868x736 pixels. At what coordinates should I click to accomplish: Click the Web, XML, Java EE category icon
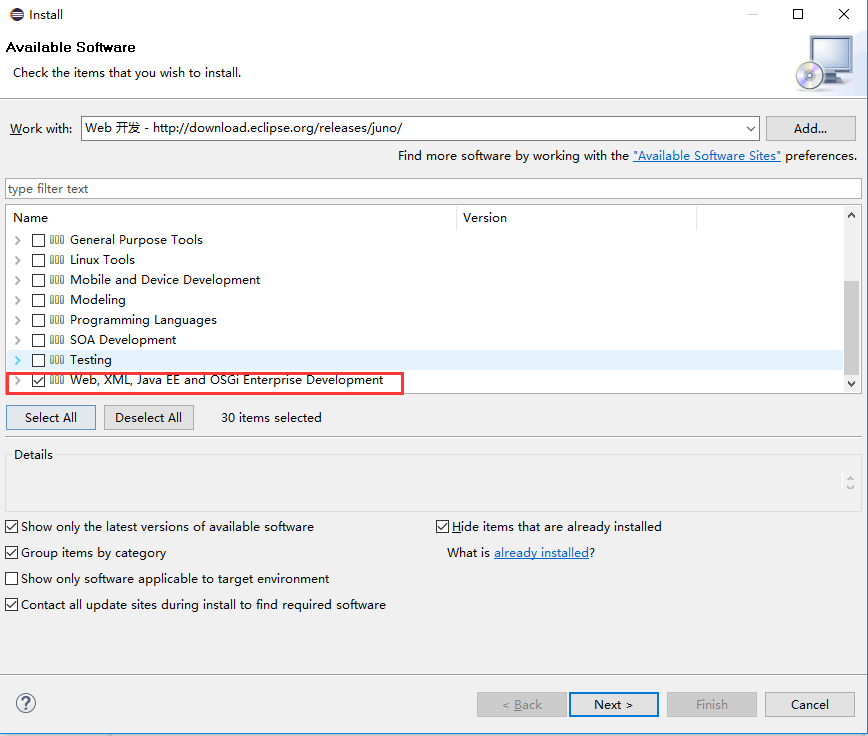click(x=57, y=380)
